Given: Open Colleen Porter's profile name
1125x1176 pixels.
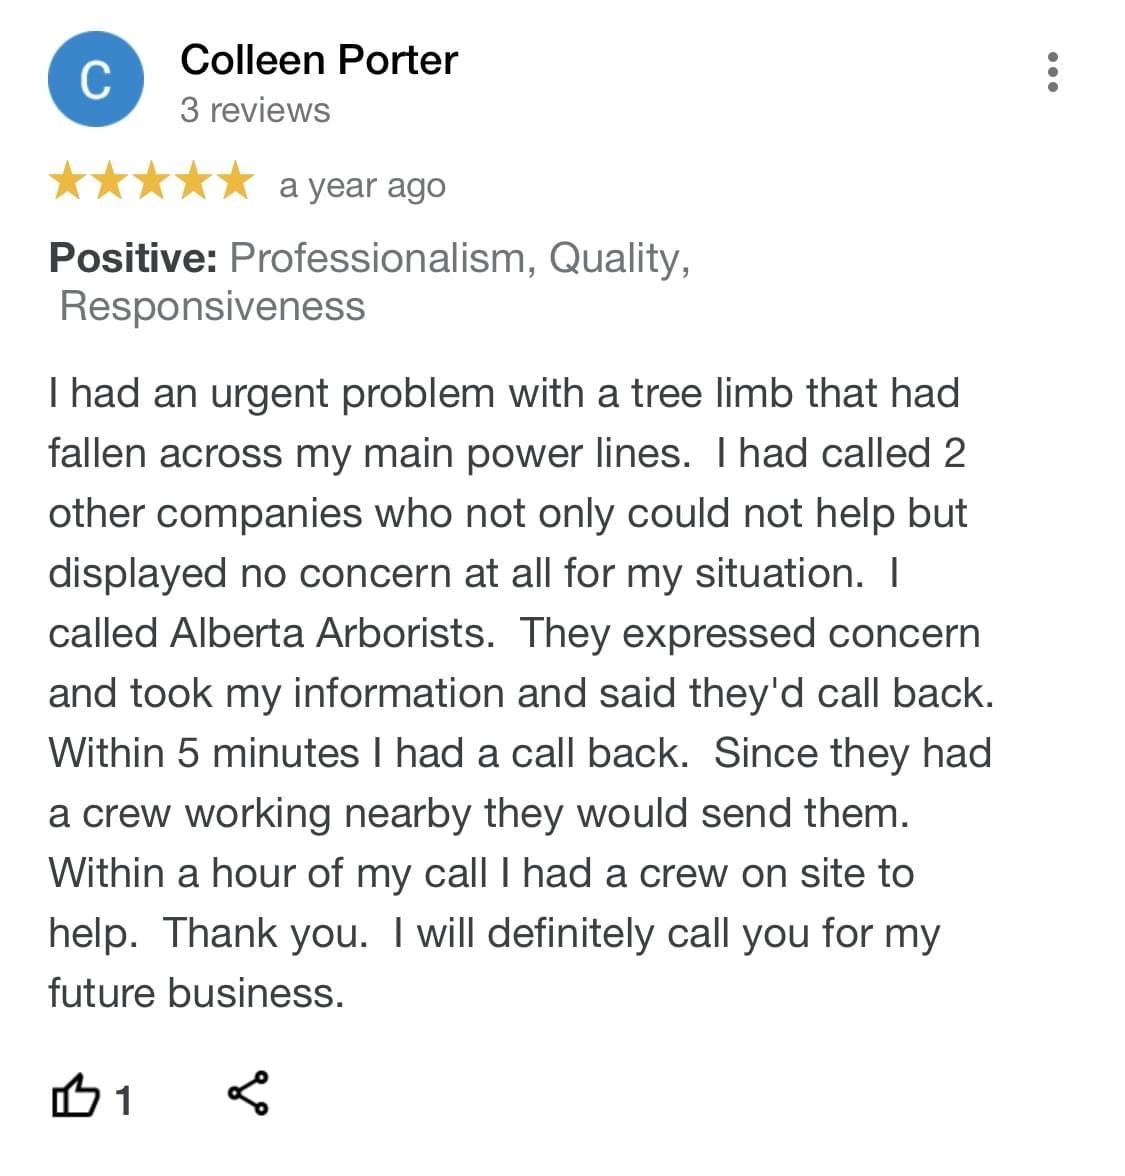Looking at the screenshot, I should pos(318,60).
